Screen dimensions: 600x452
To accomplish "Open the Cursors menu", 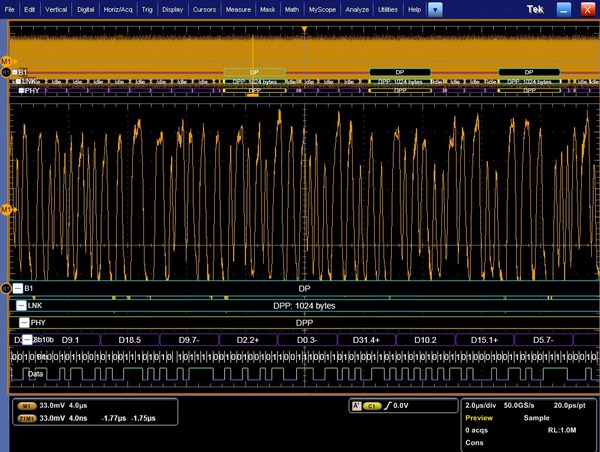I will click(x=204, y=10).
